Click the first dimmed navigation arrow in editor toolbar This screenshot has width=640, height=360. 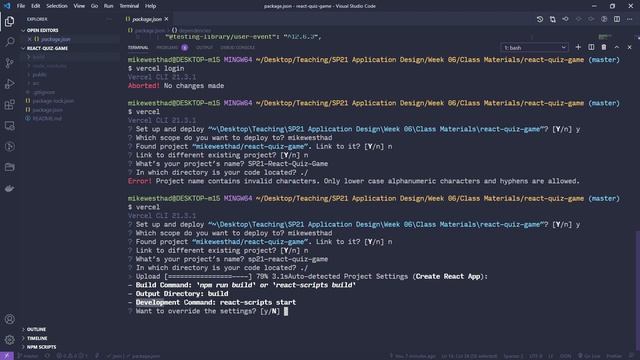[578, 19]
